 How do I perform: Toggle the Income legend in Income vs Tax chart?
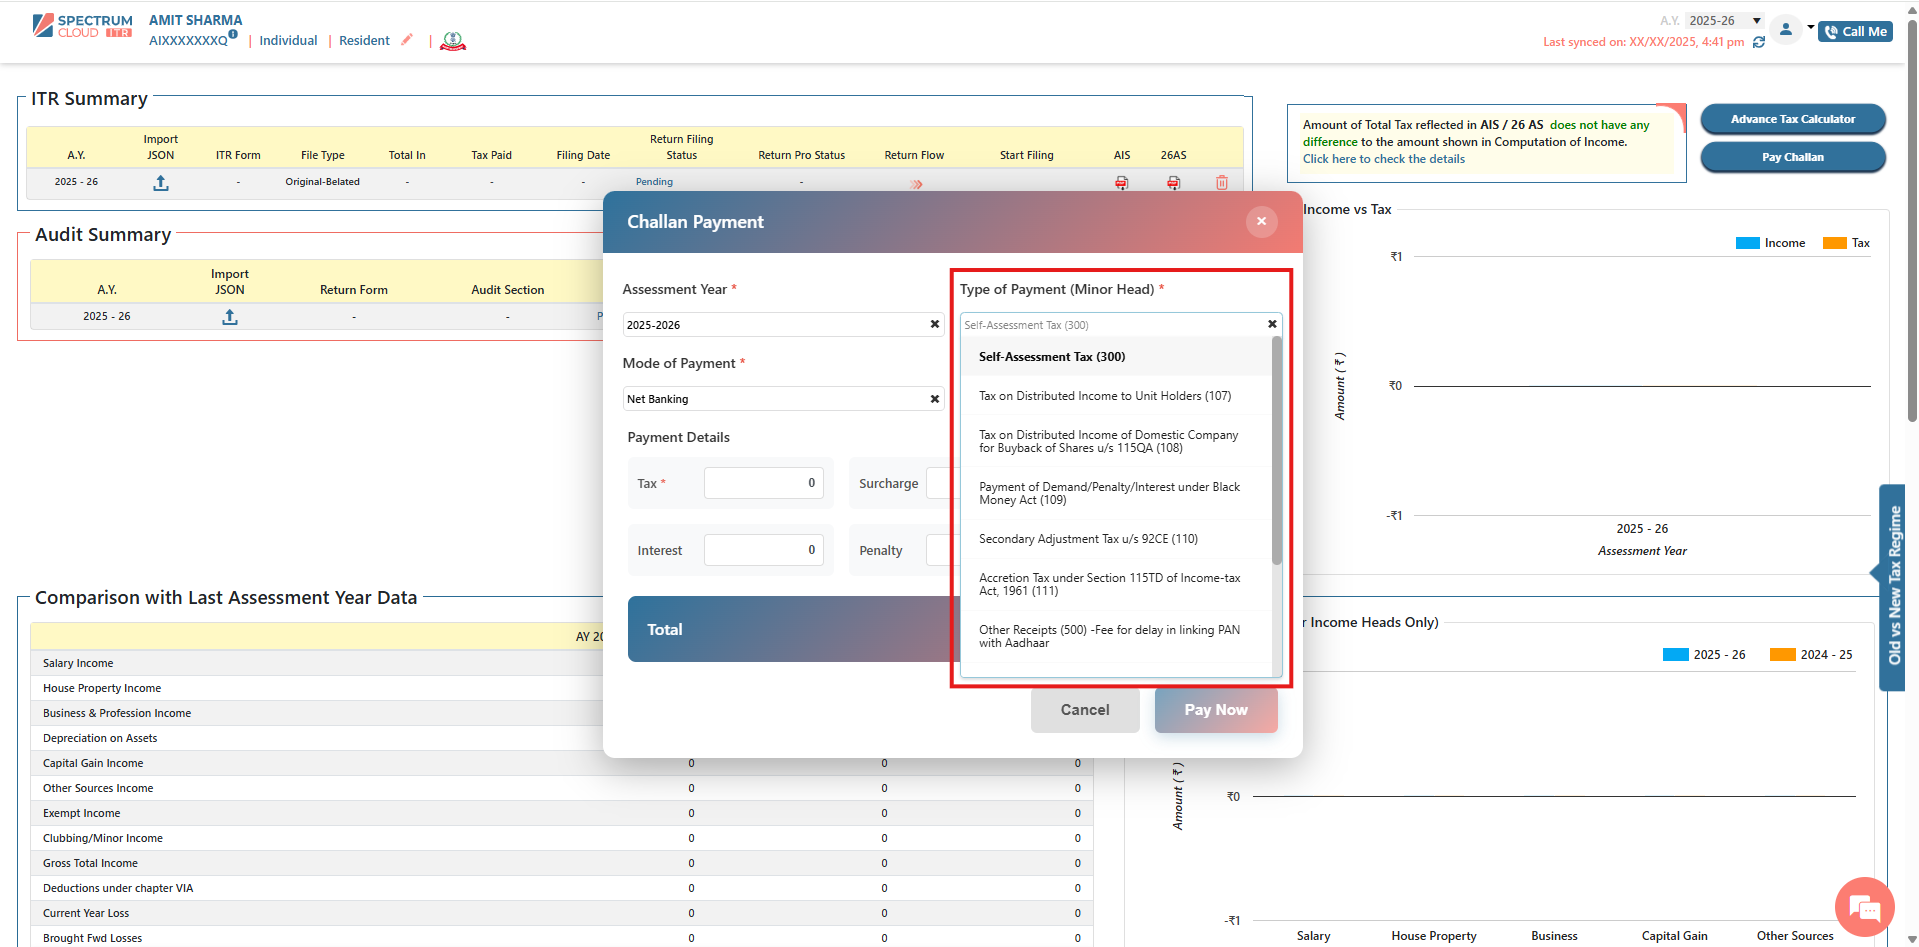pos(1770,243)
